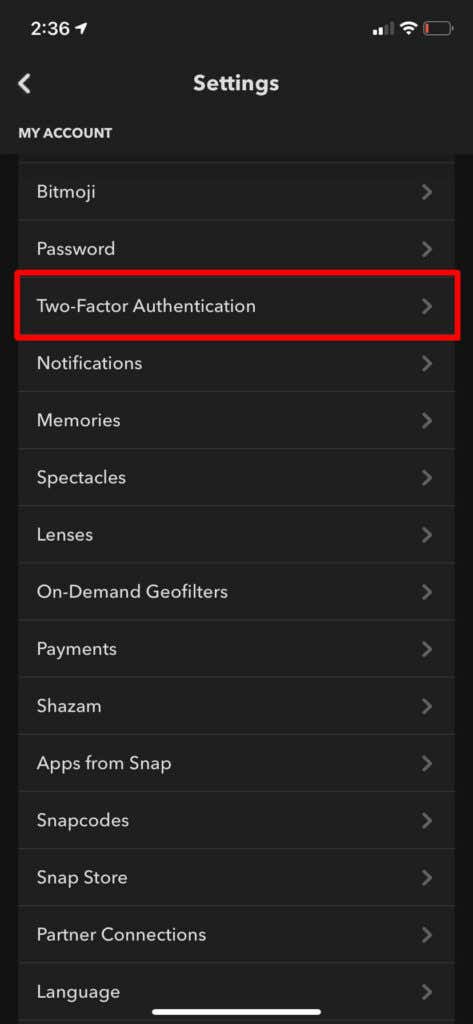Tap the back arrow in Settings header
The image size is (473, 1024).
[24, 84]
